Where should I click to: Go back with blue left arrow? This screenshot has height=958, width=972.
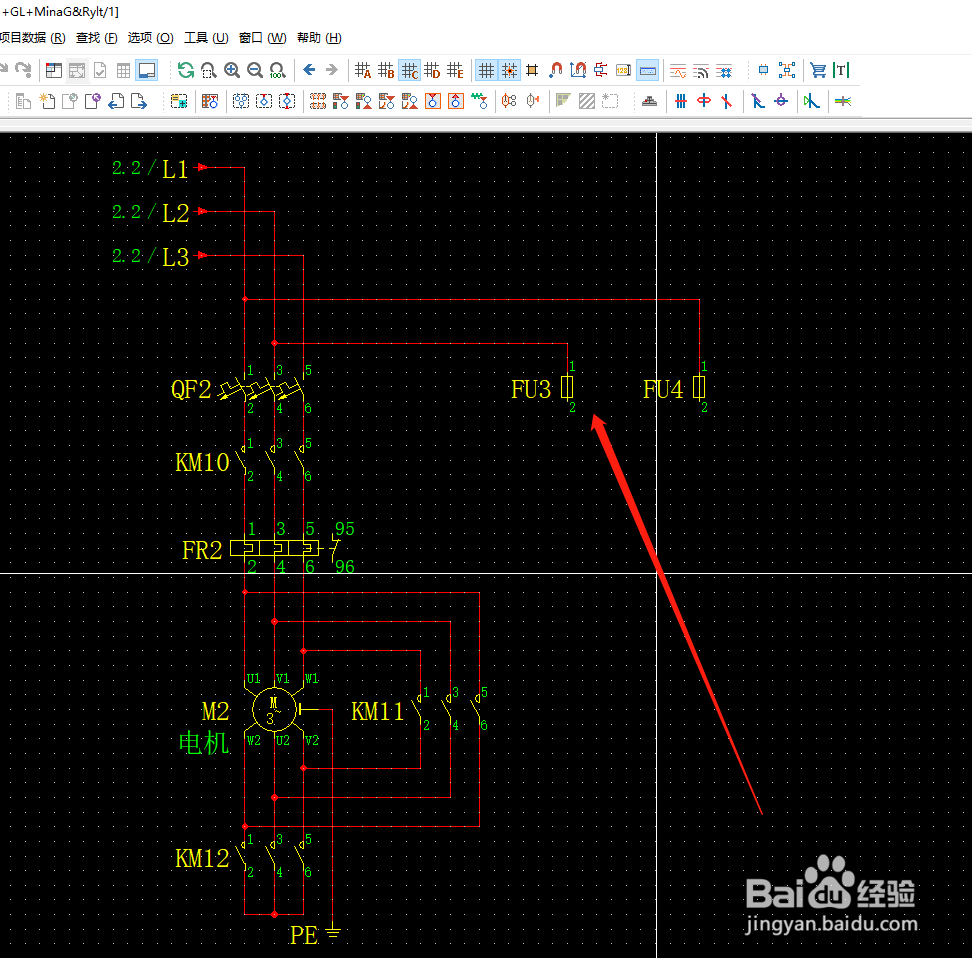(309, 69)
